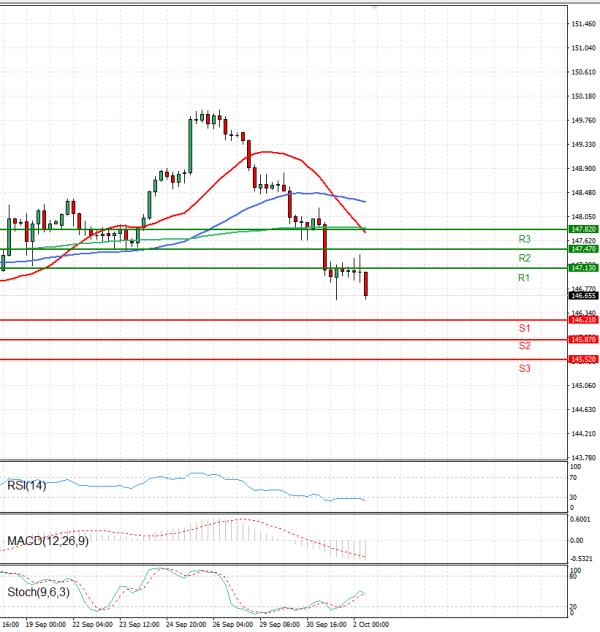Image resolution: width=600 pixels, height=632 pixels.
Task: Select the 146.210 red price tag
Action: point(583,320)
